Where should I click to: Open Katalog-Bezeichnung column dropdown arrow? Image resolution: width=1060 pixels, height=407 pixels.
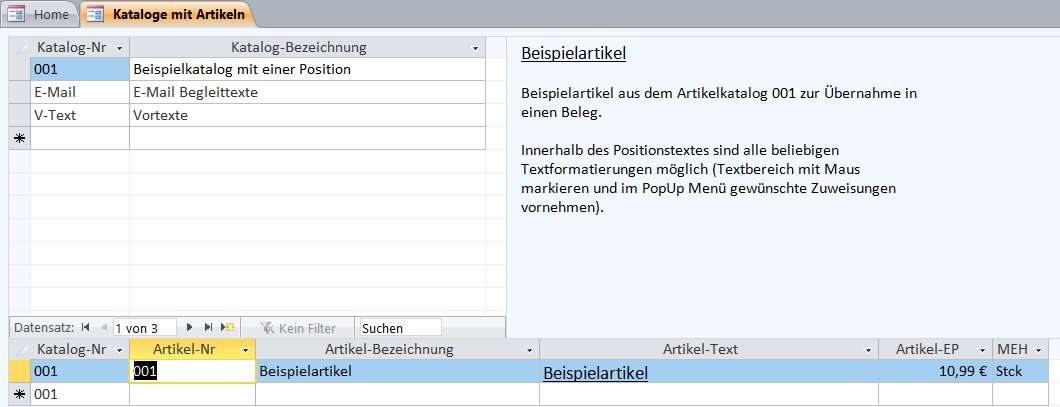[x=475, y=48]
